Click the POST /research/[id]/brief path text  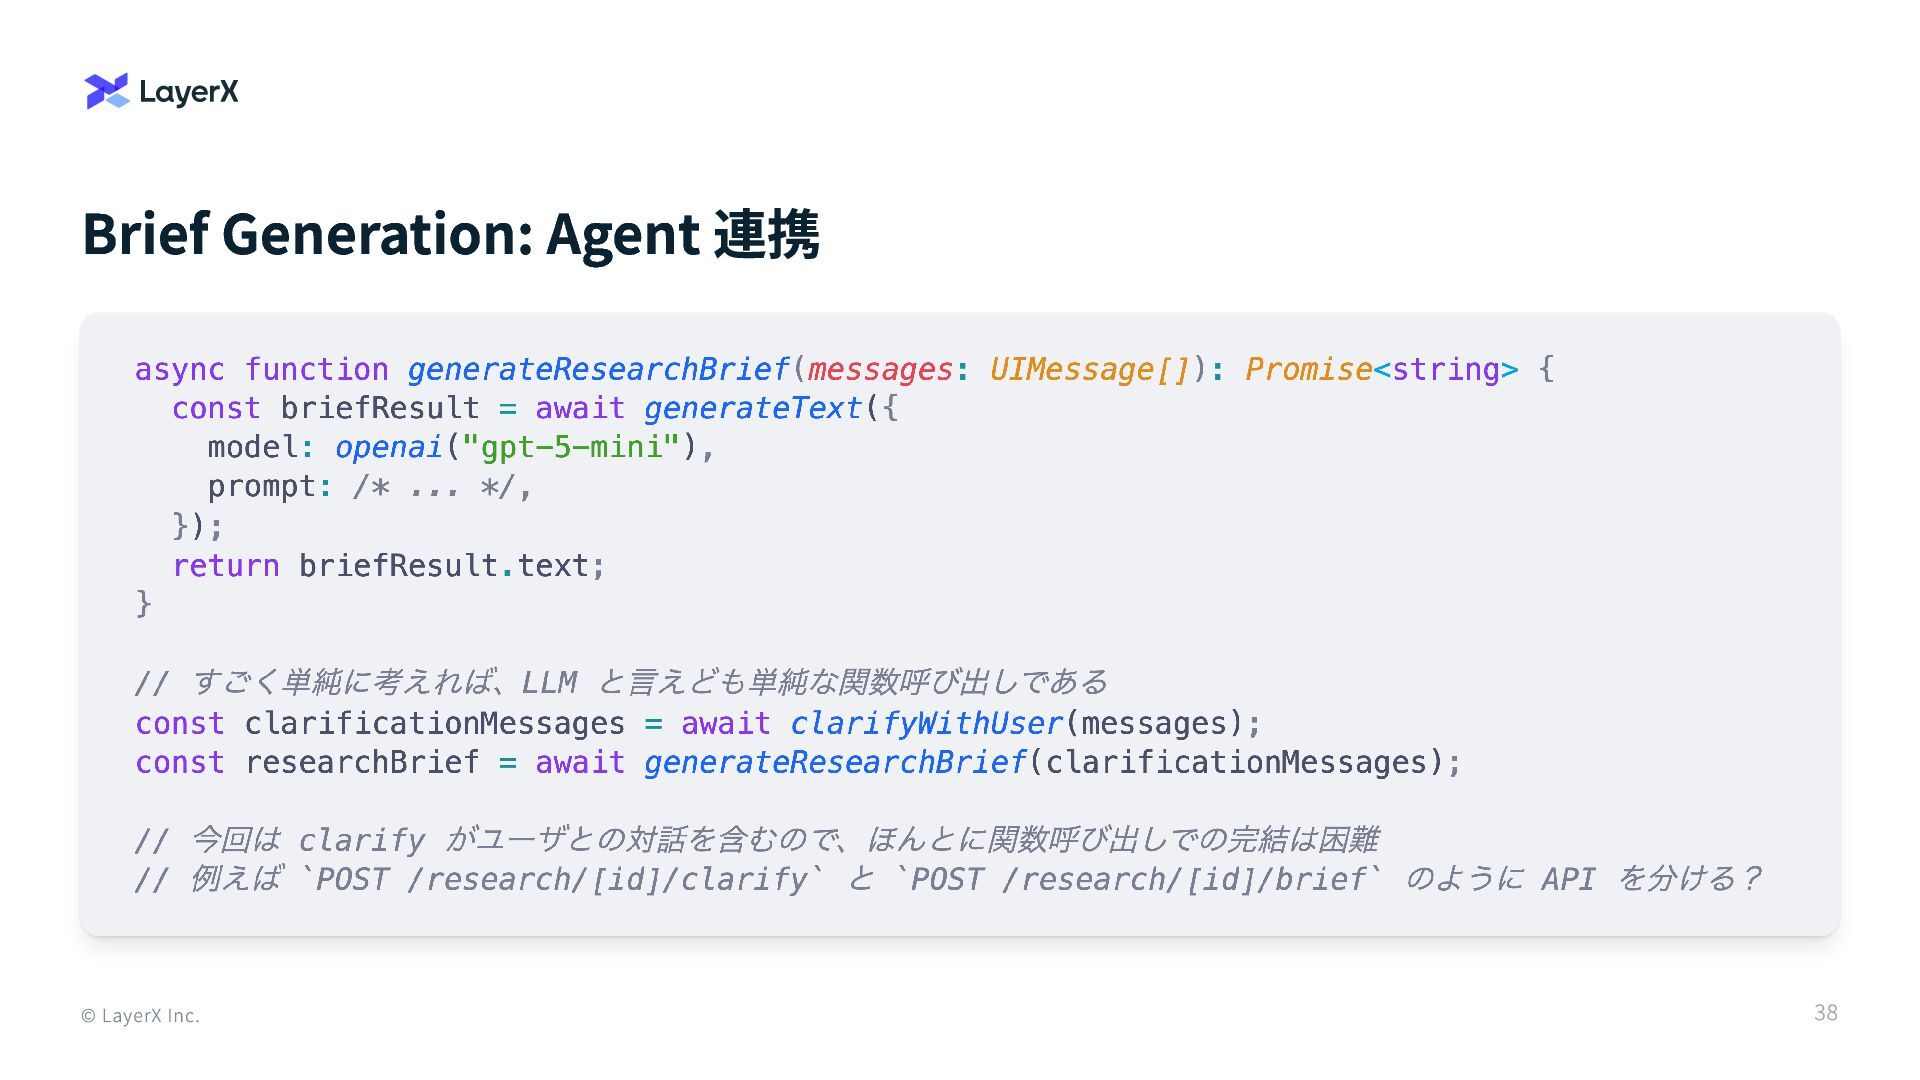[1144, 879]
